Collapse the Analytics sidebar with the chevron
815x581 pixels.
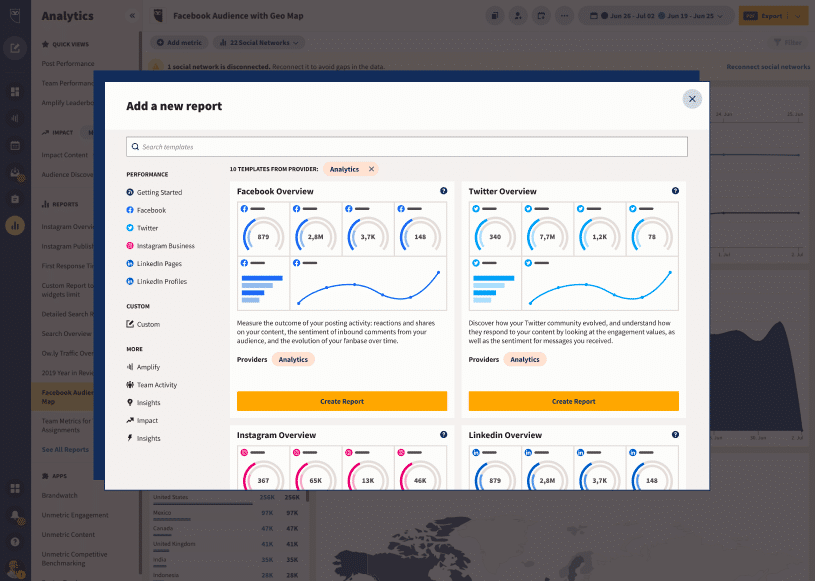pos(130,15)
